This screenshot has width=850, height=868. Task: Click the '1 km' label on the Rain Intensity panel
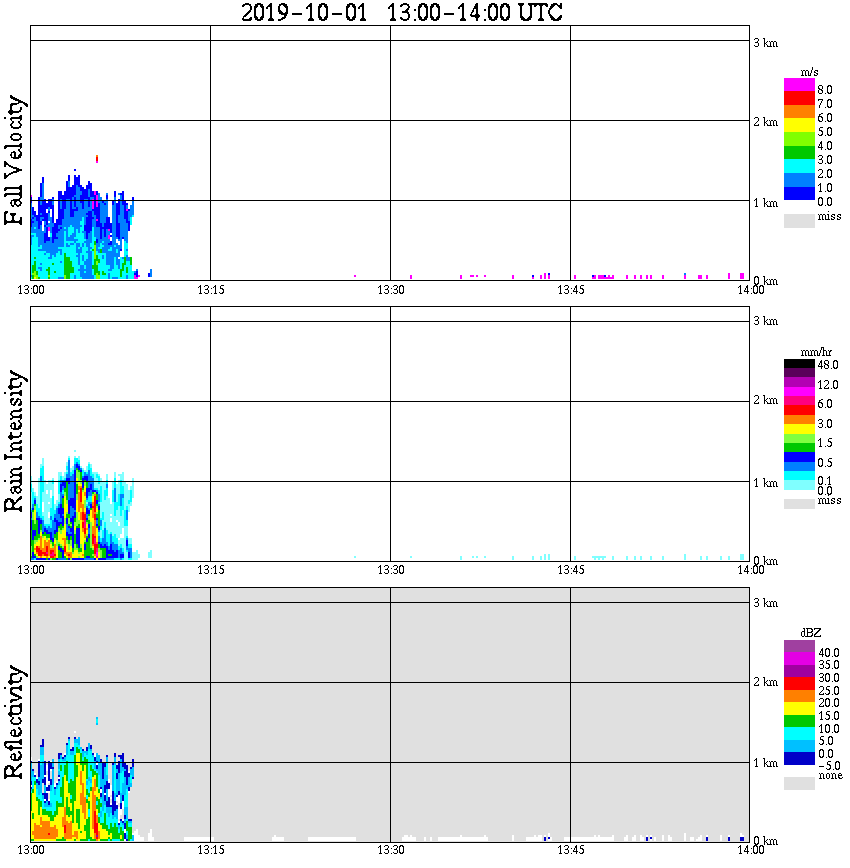(765, 483)
